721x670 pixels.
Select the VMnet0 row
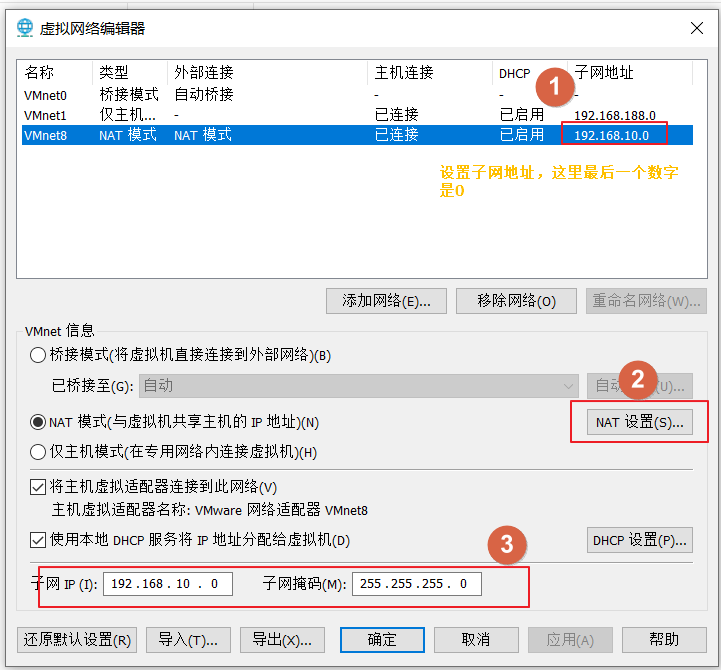point(357,95)
